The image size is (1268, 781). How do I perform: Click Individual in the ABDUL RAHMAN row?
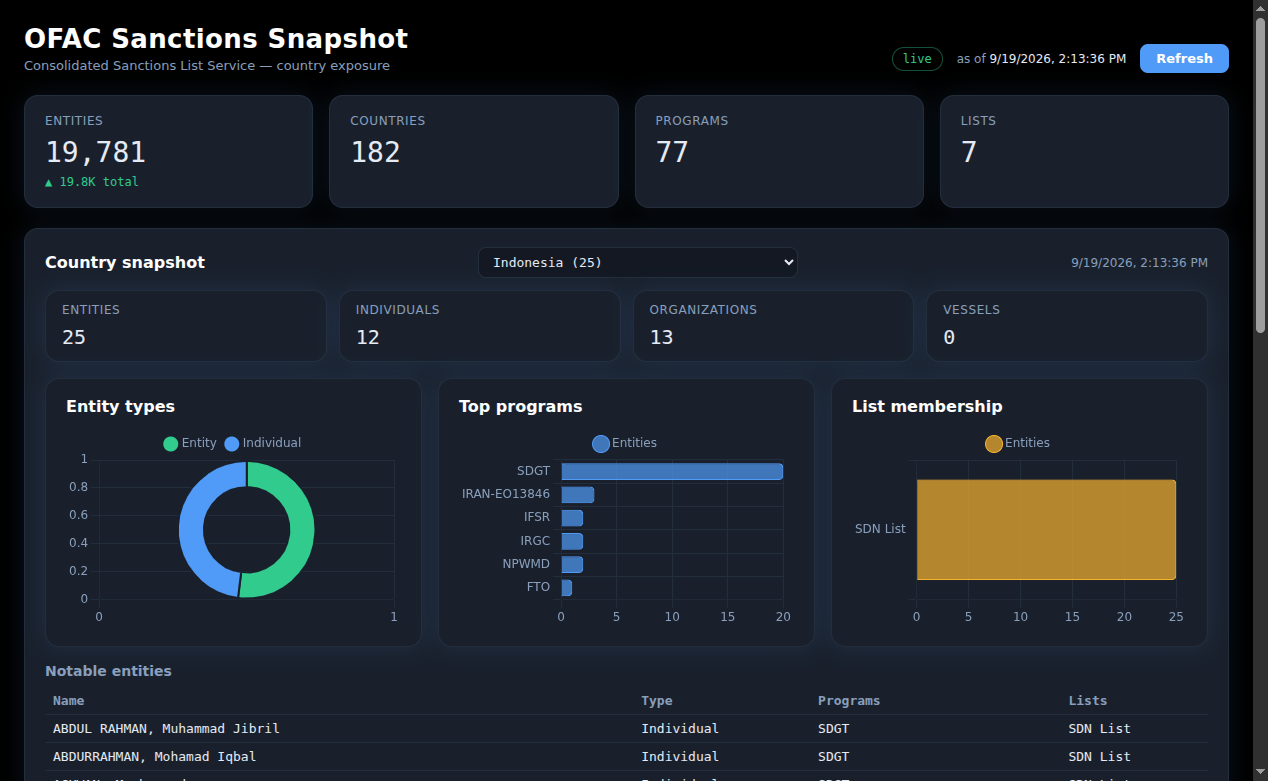click(x=680, y=728)
